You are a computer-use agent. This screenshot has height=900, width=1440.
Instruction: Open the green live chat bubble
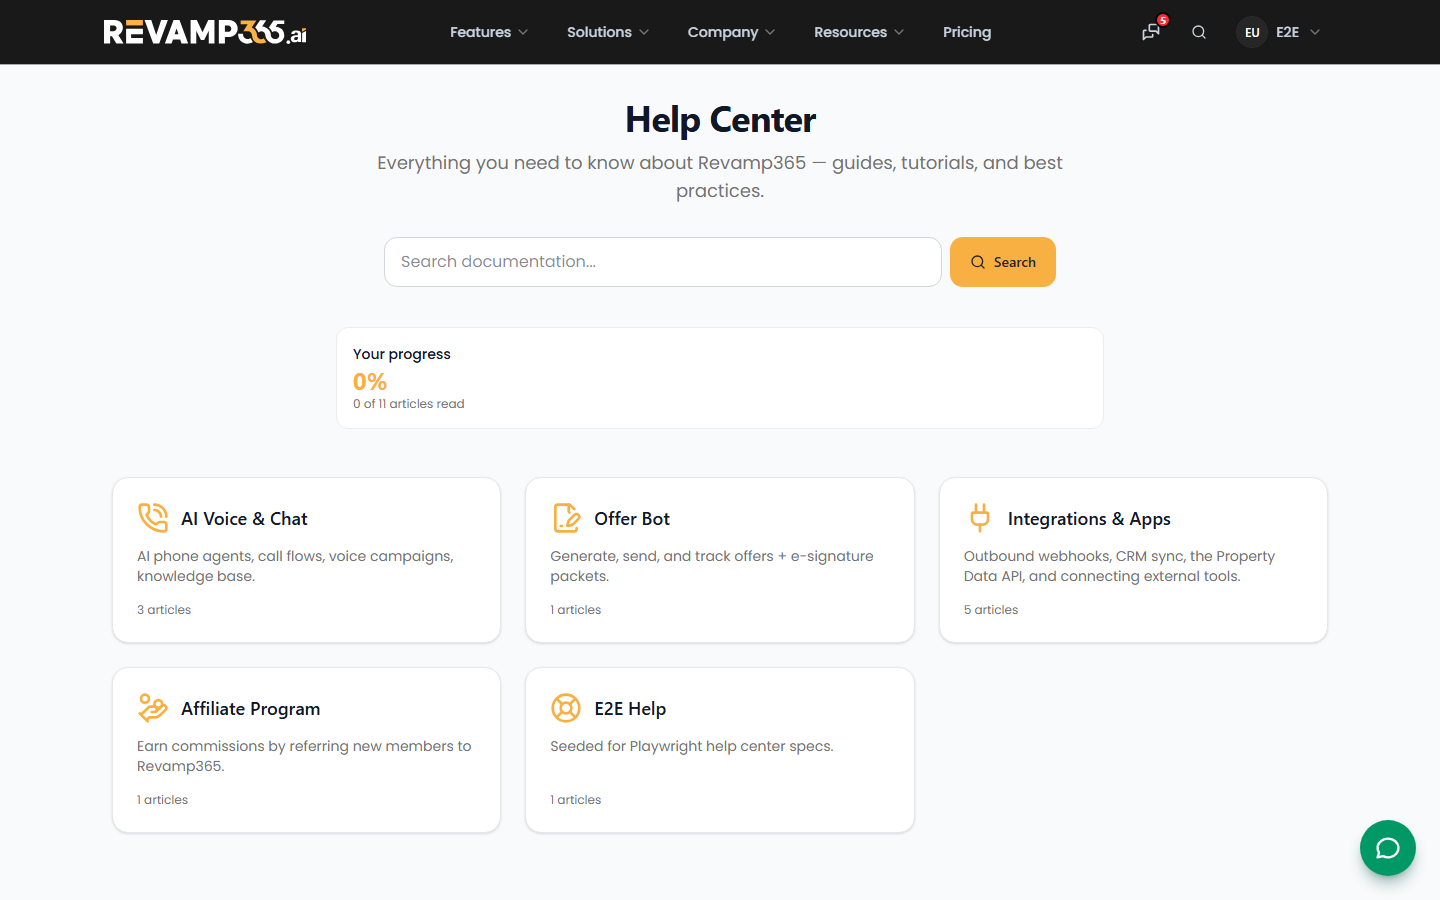coord(1388,848)
